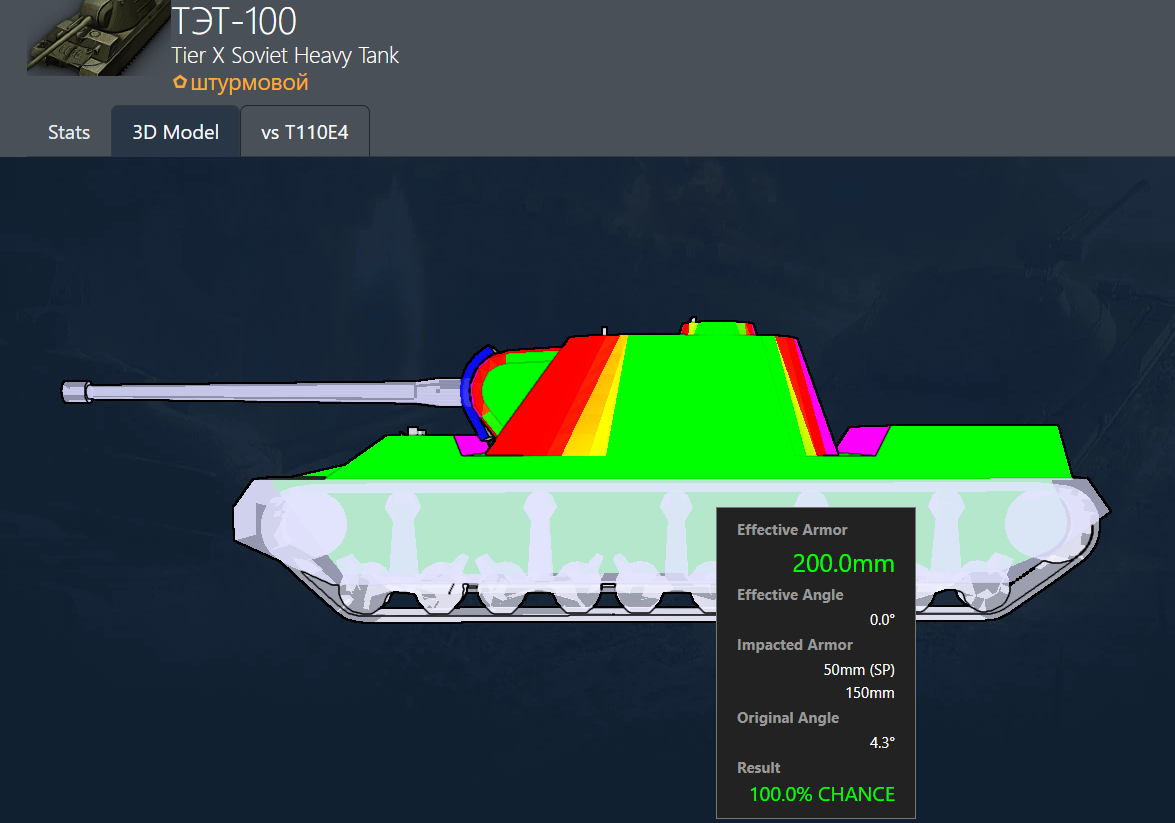Click the tank's gun barrel in 3D model
This screenshot has width=1175, height=823.
pyautogui.click(x=262, y=391)
